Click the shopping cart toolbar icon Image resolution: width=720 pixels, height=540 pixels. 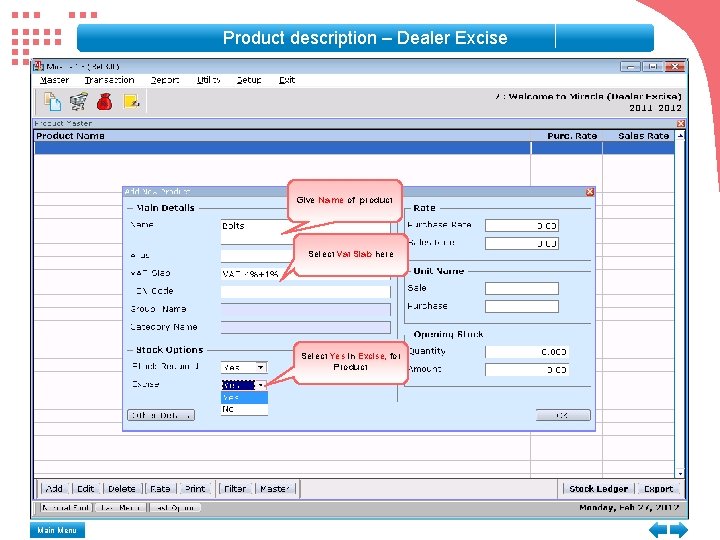[x=79, y=101]
